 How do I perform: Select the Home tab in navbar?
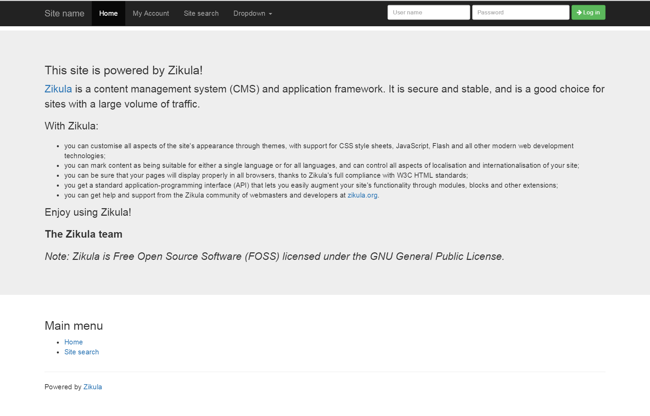[x=108, y=13]
